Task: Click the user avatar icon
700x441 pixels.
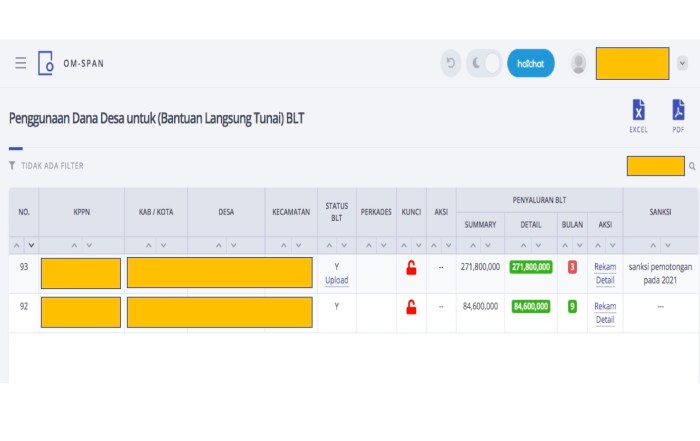Action: 579,63
